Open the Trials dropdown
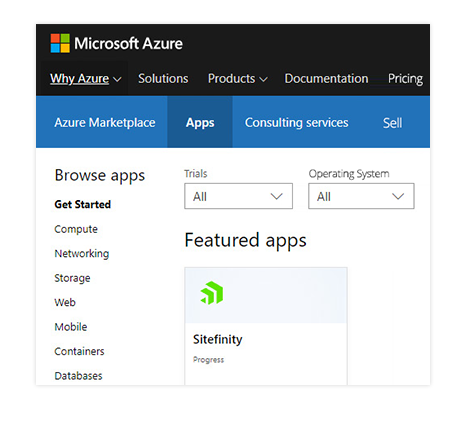 click(x=238, y=196)
